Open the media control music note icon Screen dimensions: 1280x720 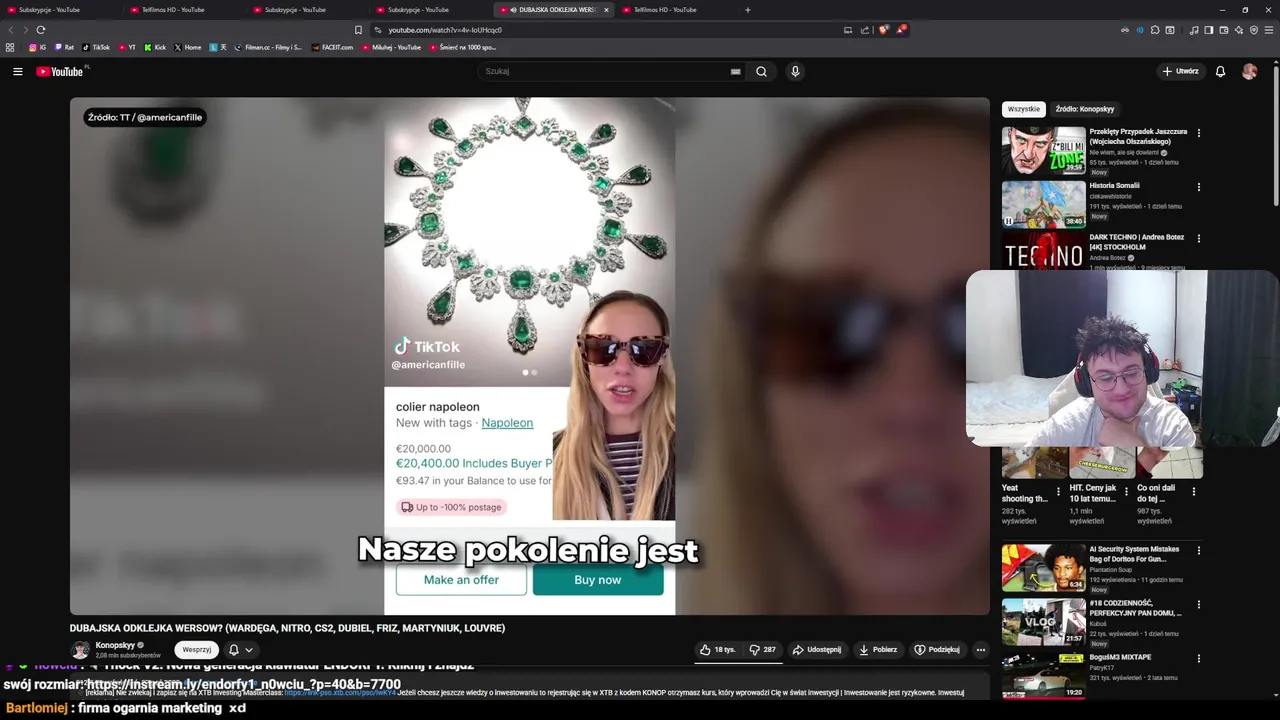coord(1193,30)
